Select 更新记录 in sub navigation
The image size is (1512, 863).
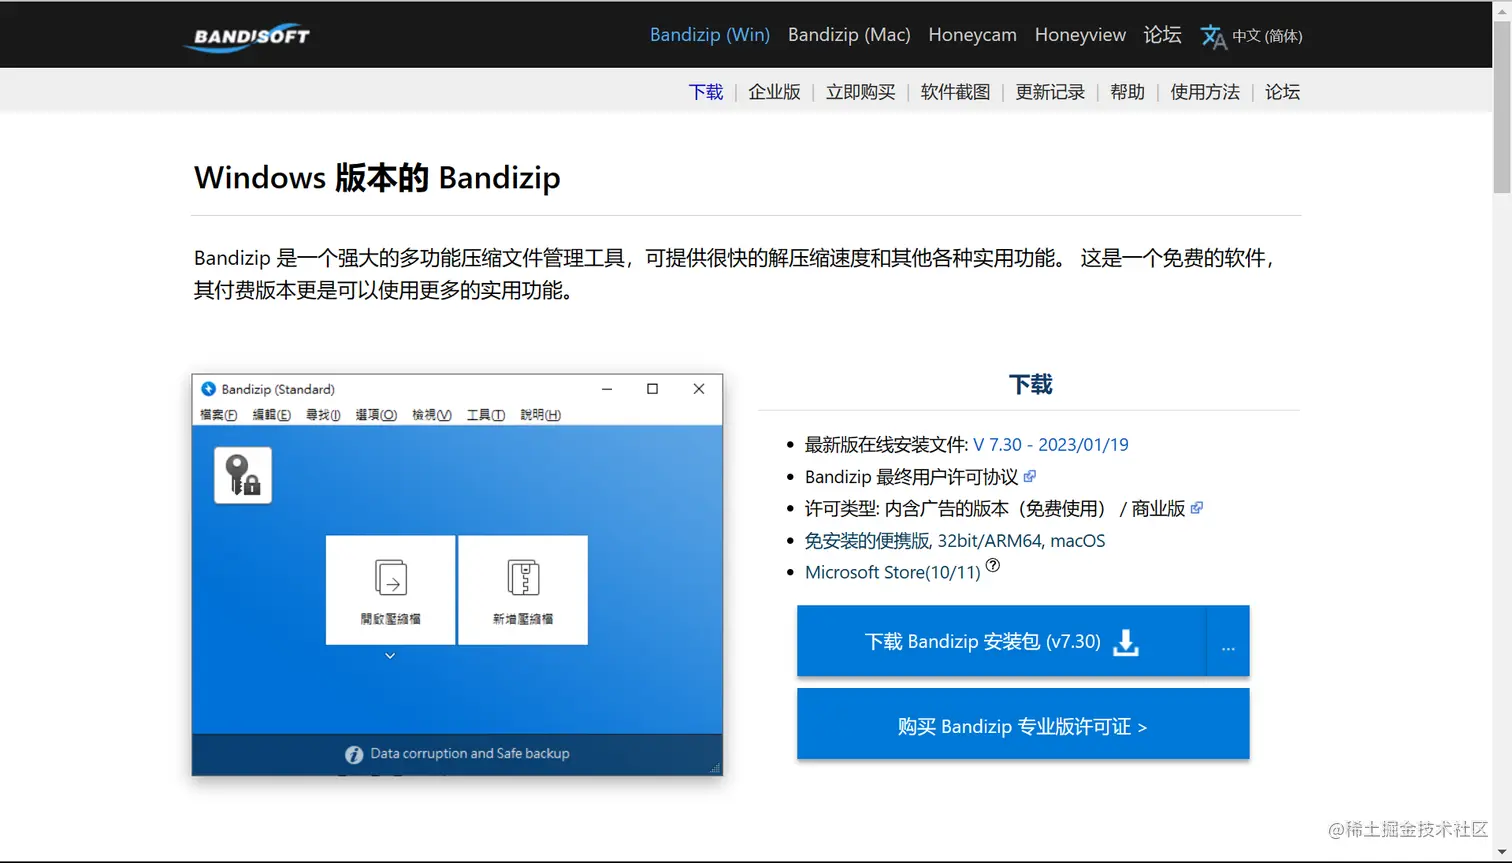(x=1050, y=92)
